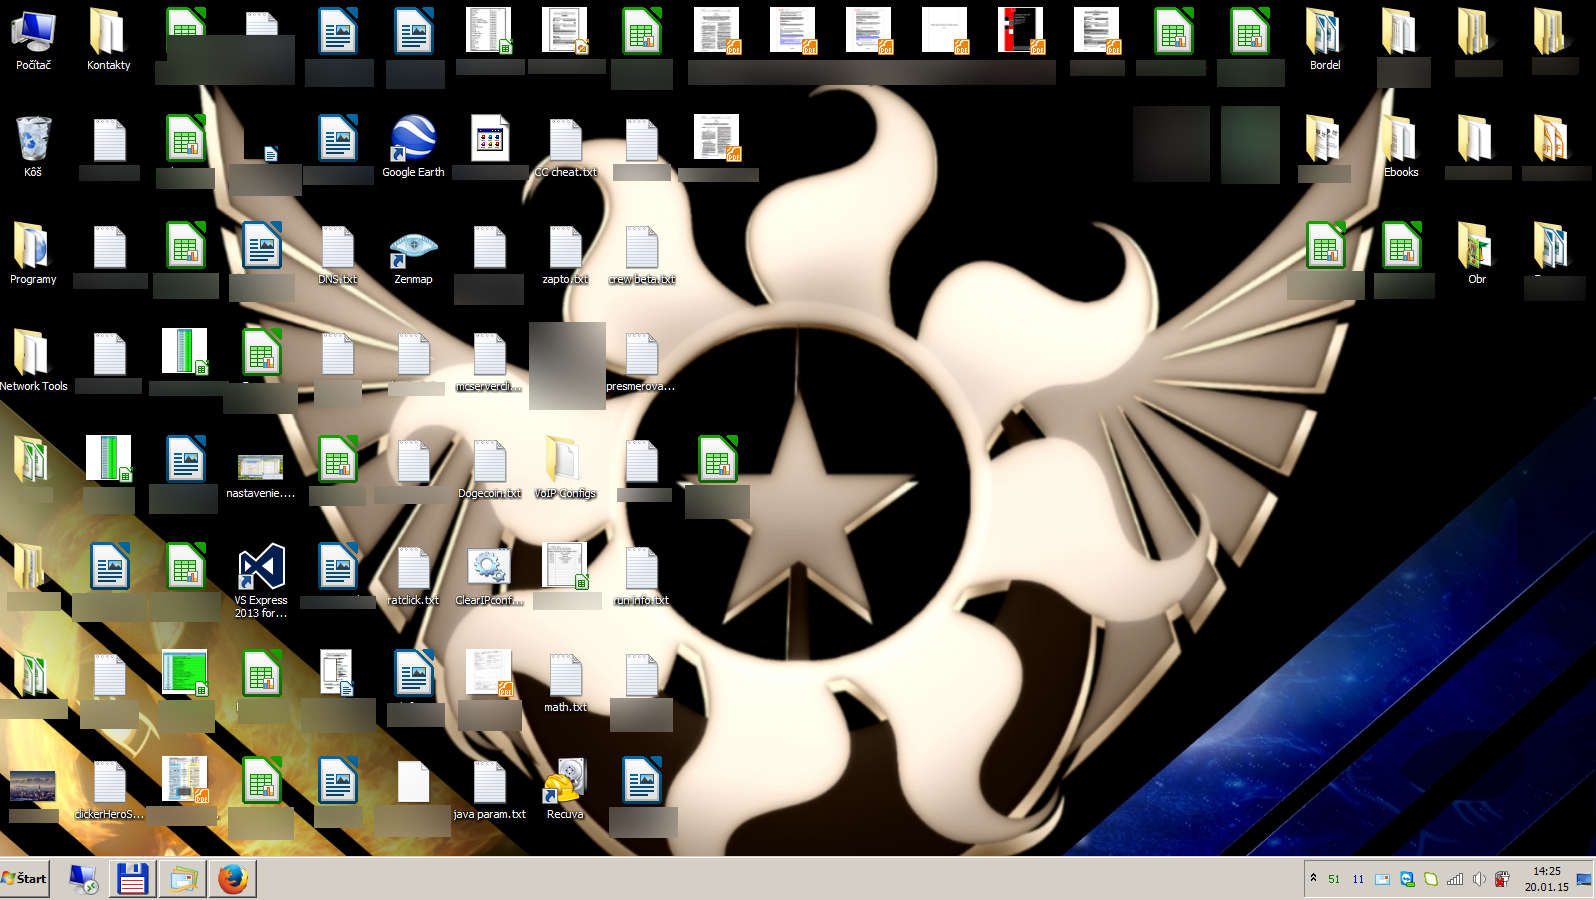The width and height of the screenshot is (1596, 900).
Task: Select the crew beta.txt file
Action: (x=641, y=253)
